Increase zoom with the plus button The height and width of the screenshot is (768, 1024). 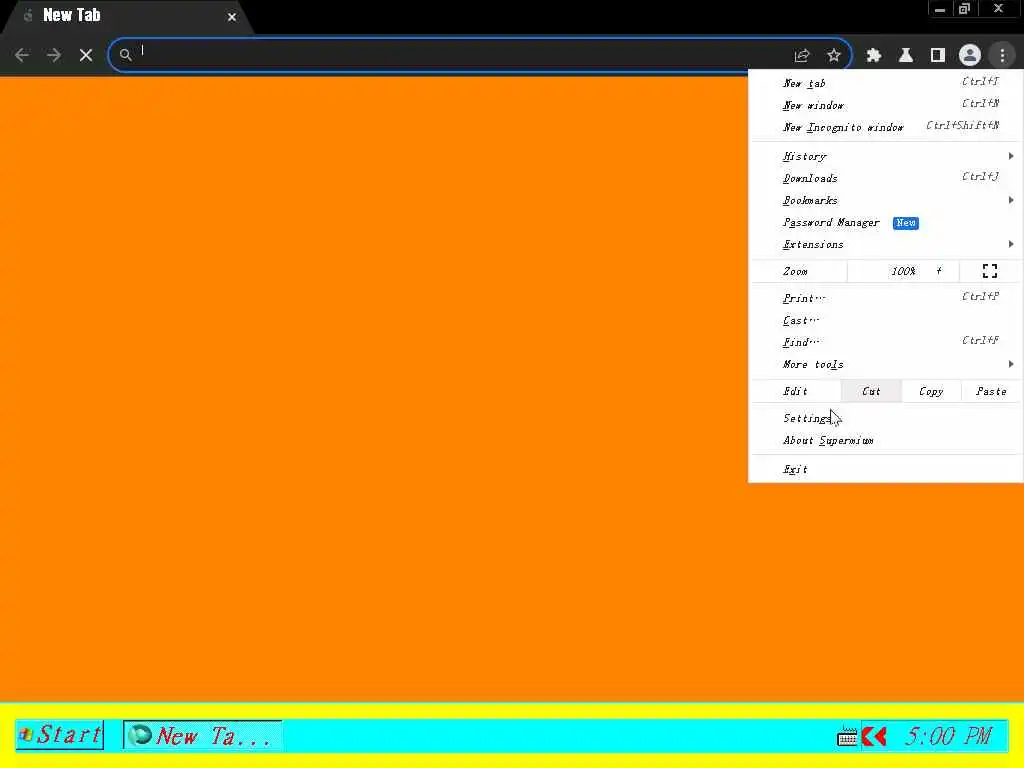(939, 271)
